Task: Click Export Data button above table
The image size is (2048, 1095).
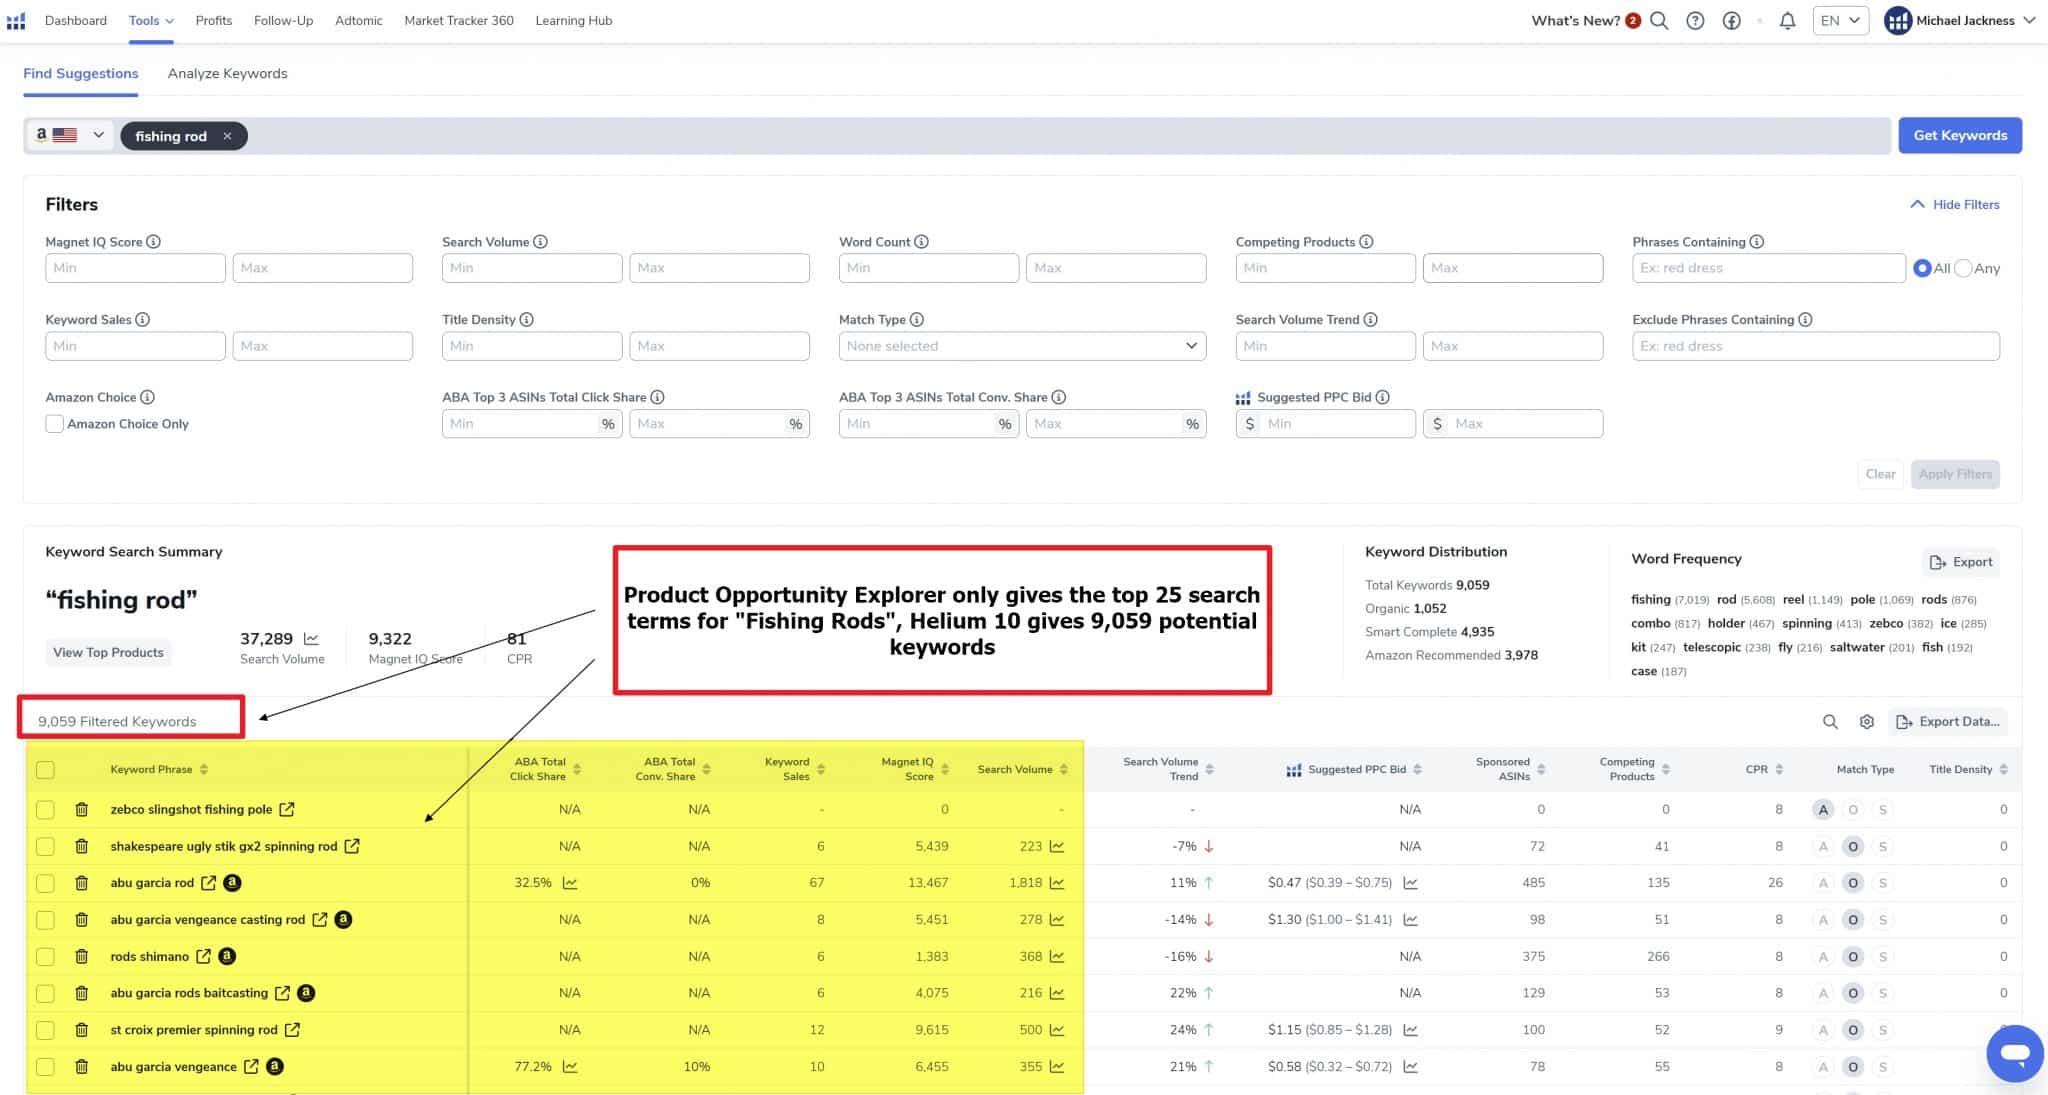Action: click(x=1948, y=721)
